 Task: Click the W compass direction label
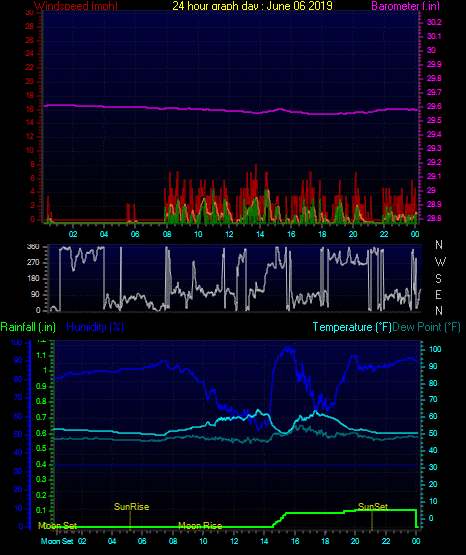pos(440,262)
